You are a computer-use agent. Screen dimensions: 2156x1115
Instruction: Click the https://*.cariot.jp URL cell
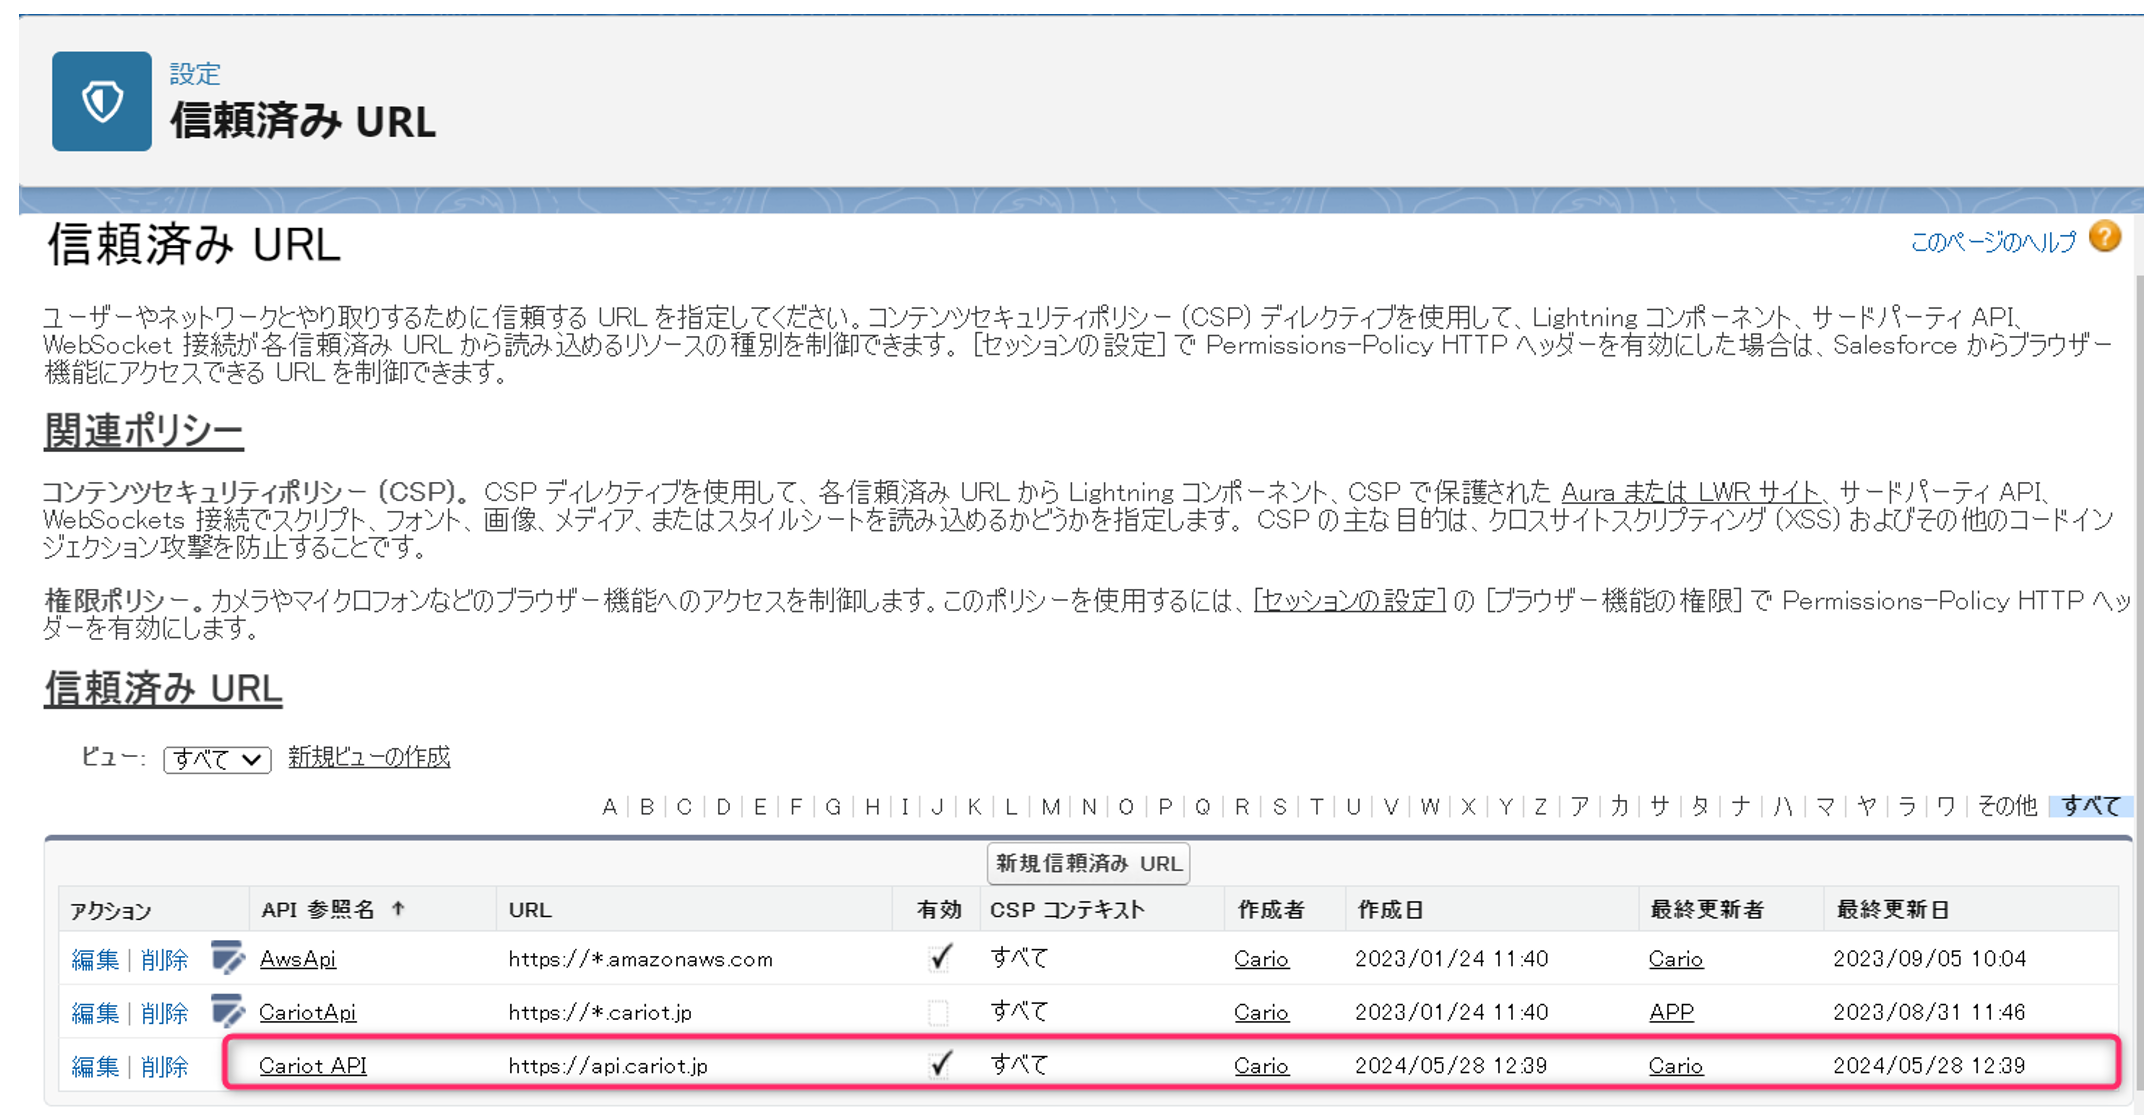[x=600, y=1012]
